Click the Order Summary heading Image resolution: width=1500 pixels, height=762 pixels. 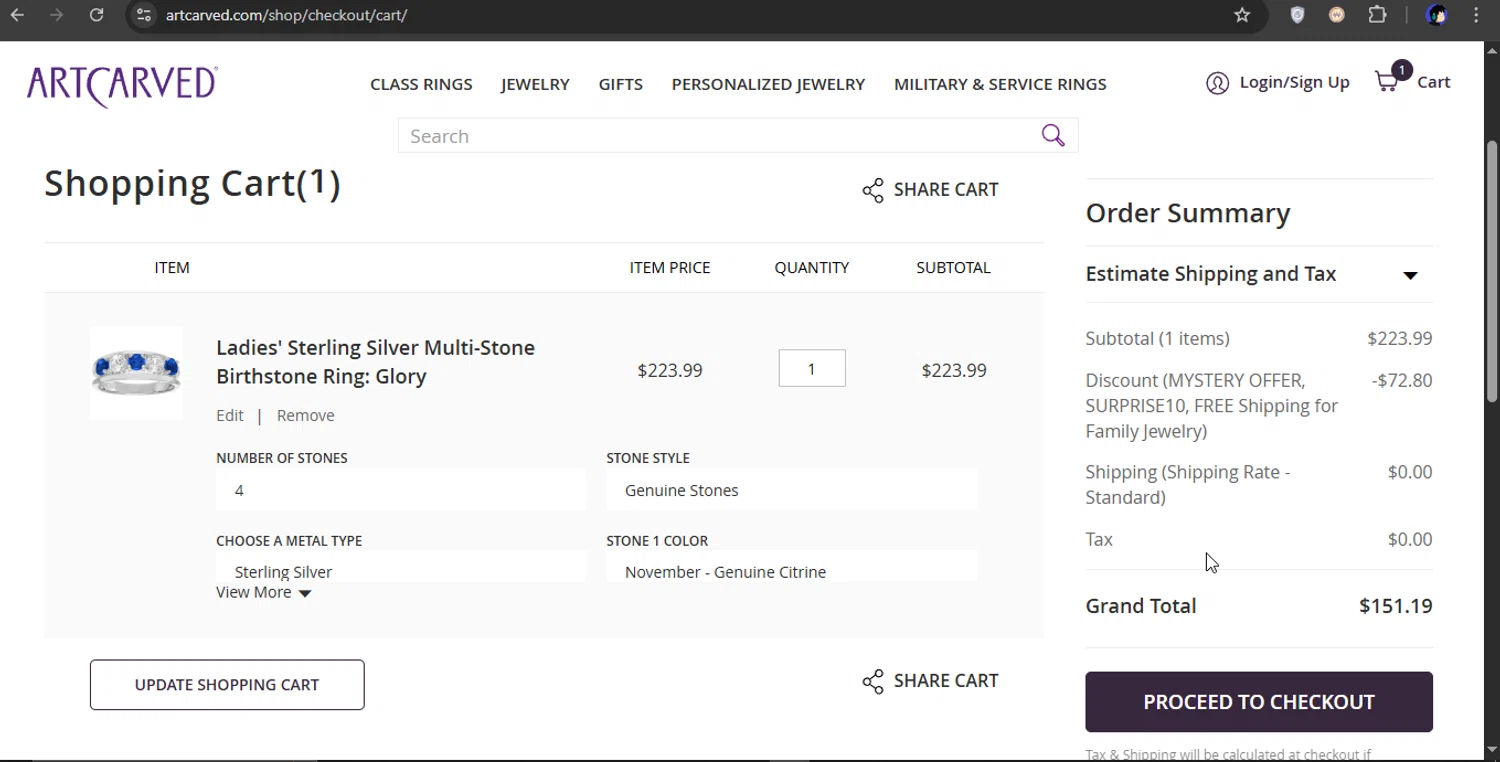click(1188, 213)
